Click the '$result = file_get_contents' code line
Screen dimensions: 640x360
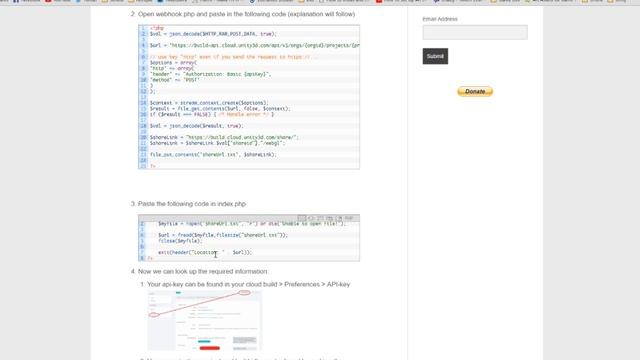click(220, 109)
